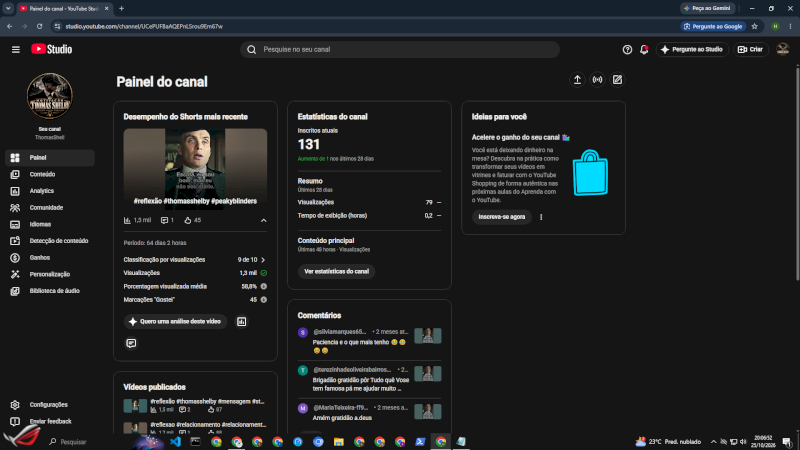Click the Inscreva-se agora button
The image size is (800, 450).
(502, 217)
